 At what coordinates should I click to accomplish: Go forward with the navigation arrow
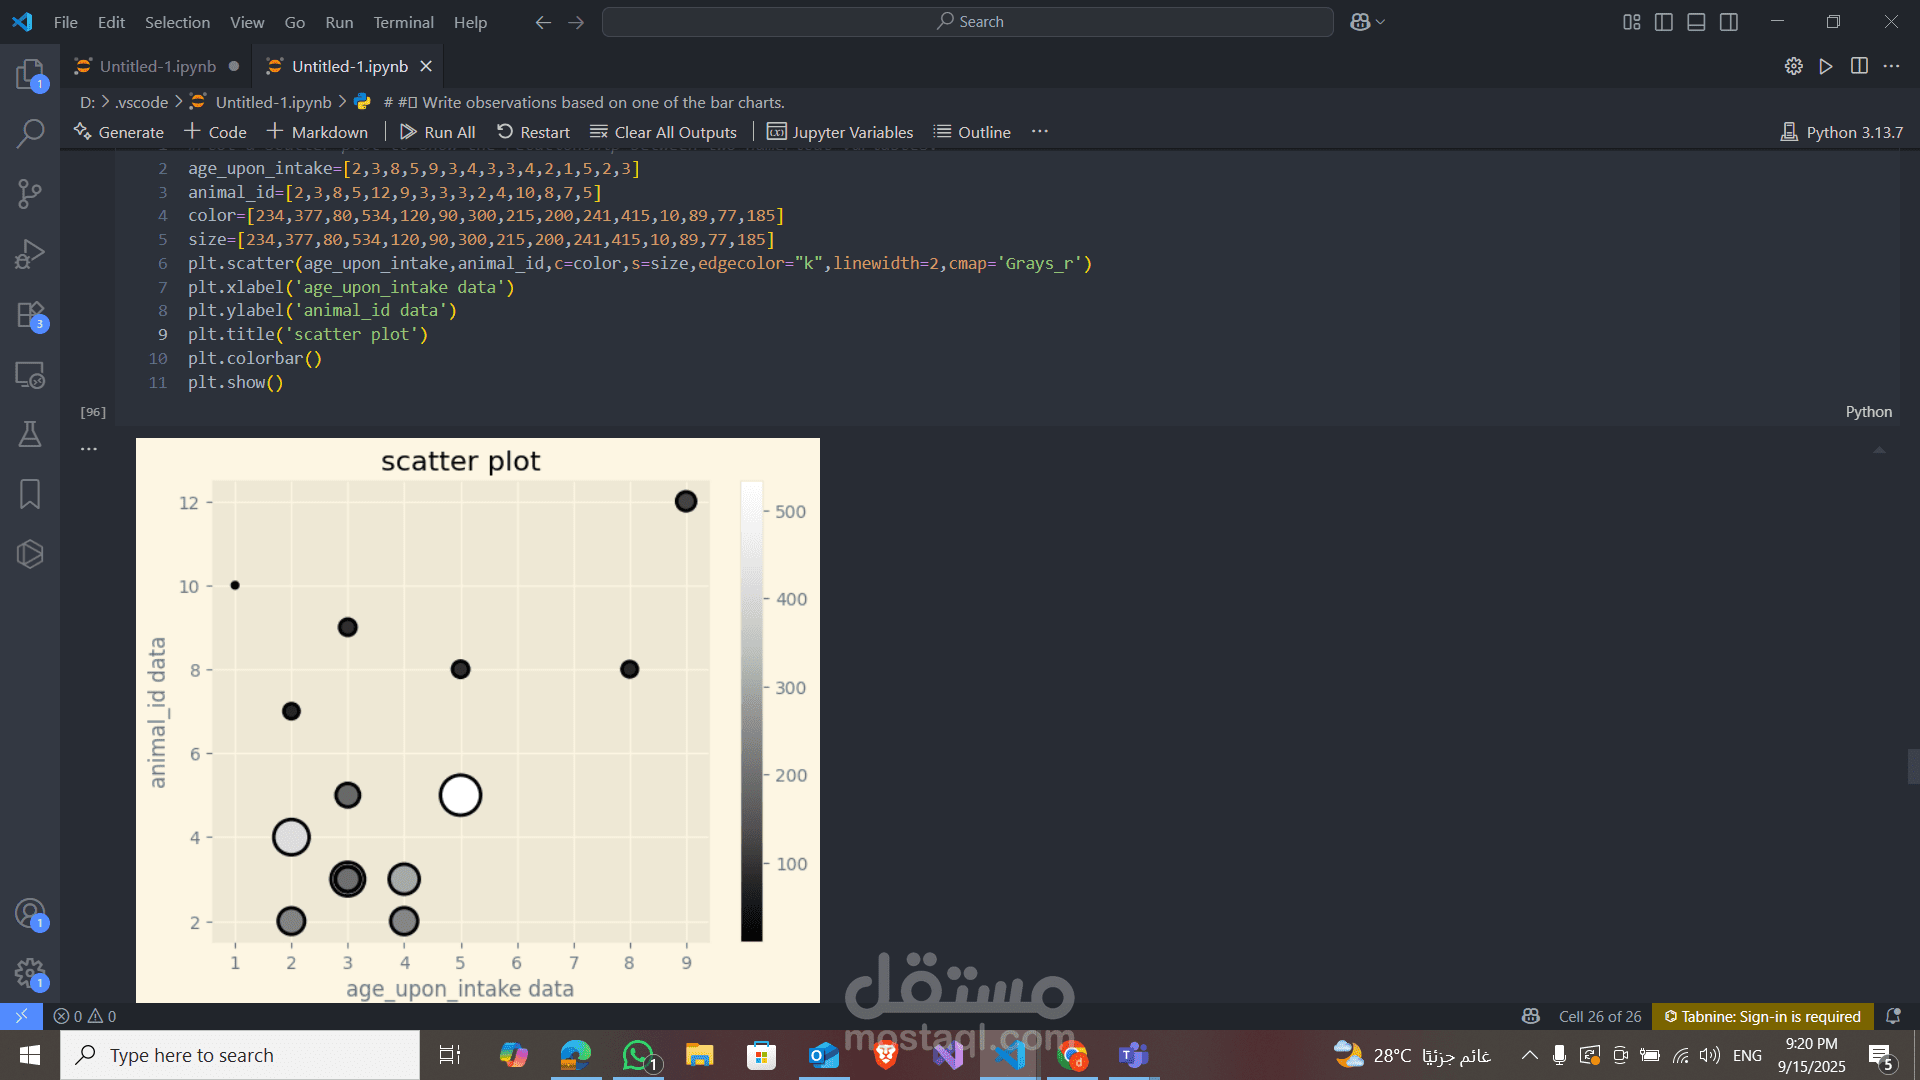pyautogui.click(x=576, y=22)
